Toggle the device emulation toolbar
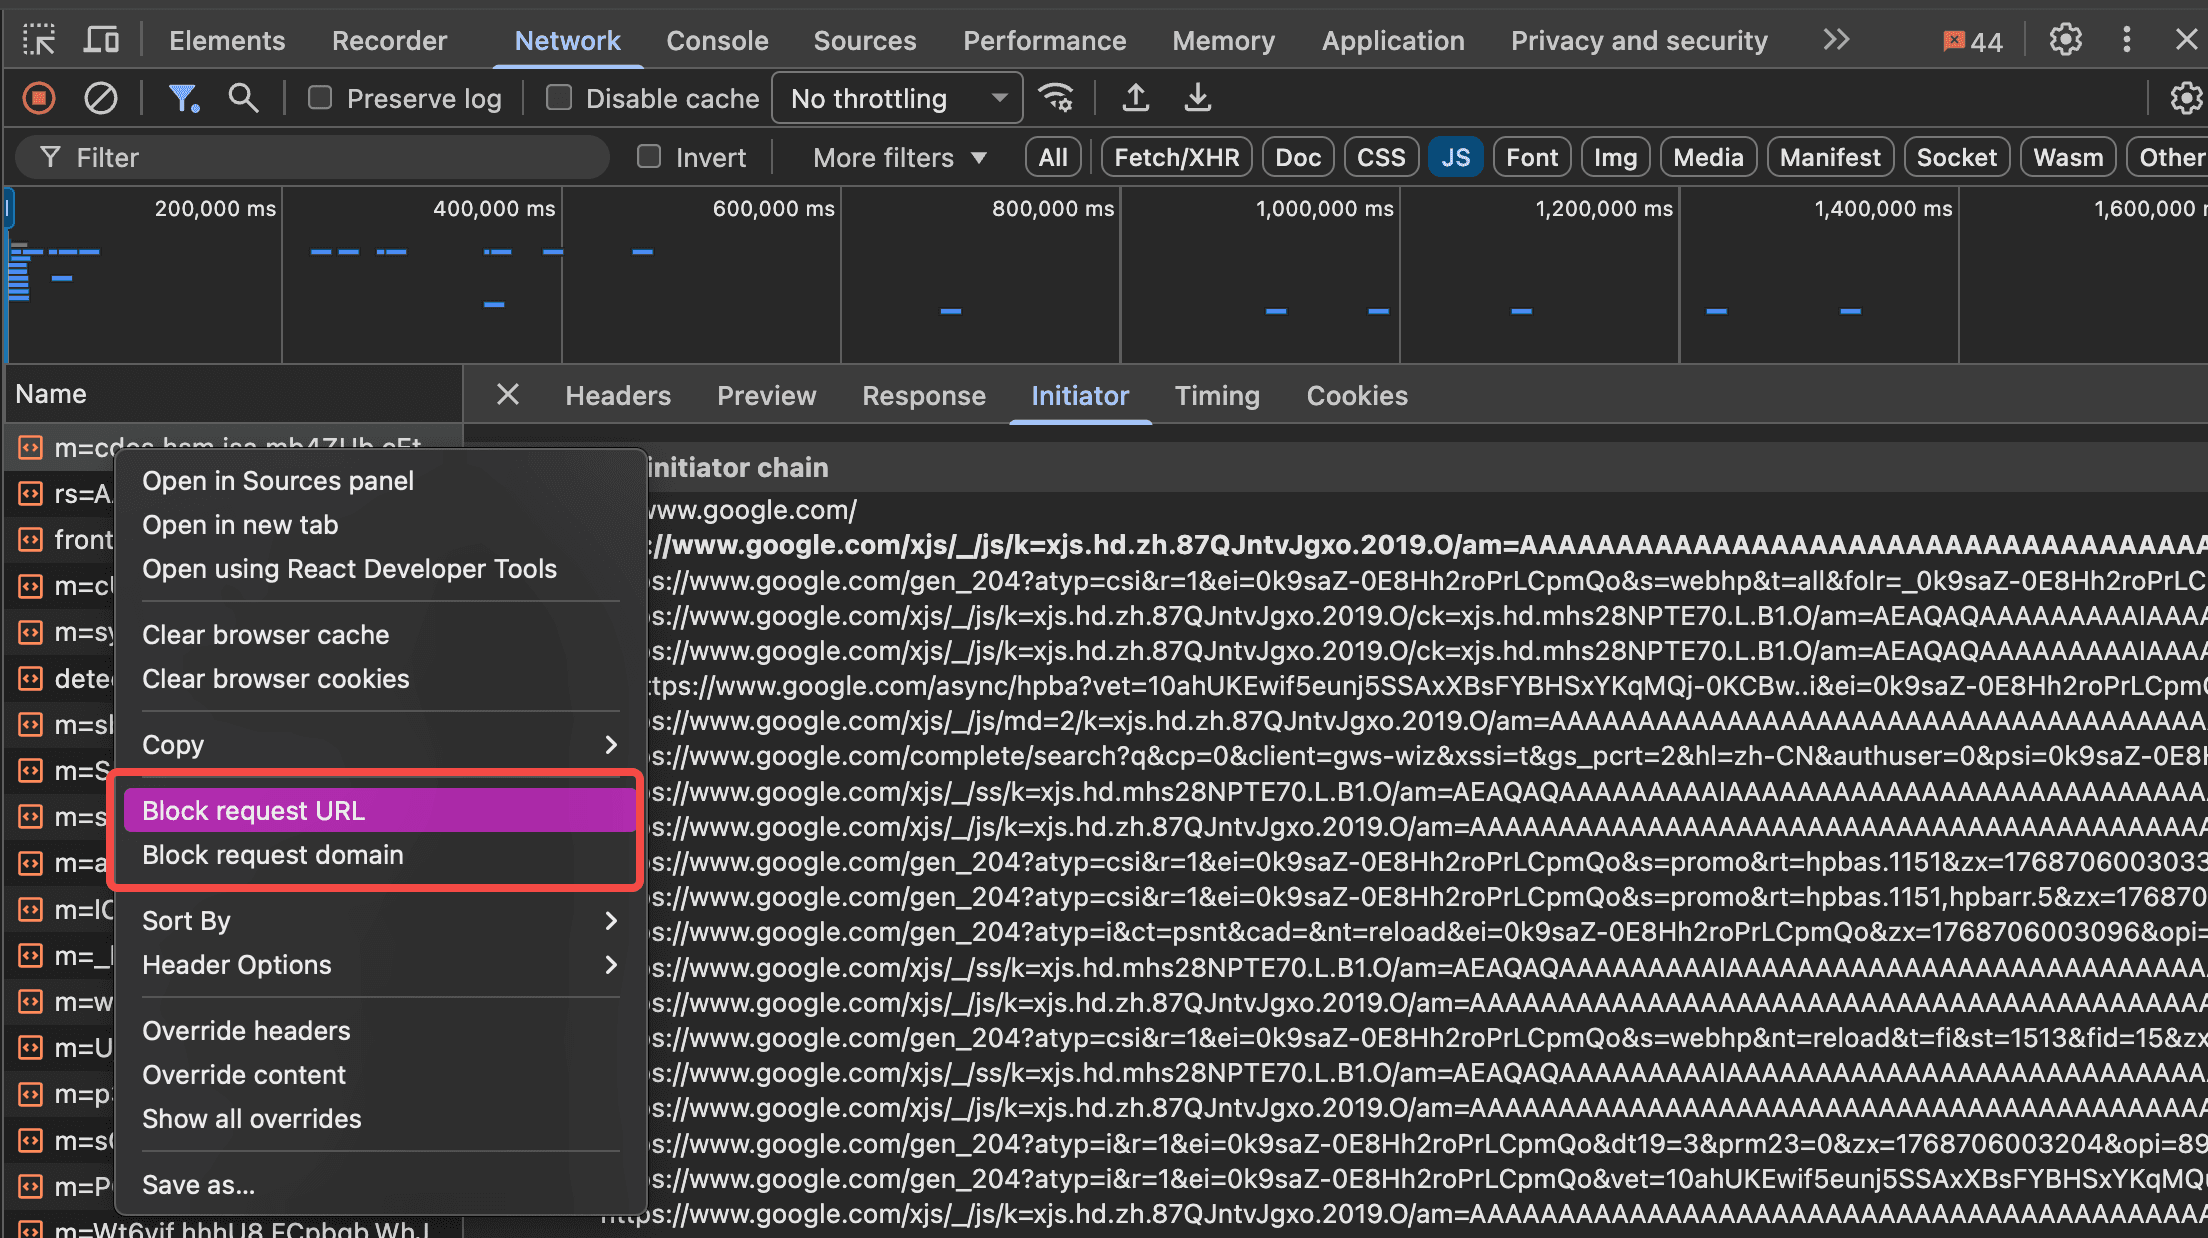The image size is (2208, 1238). (x=100, y=38)
